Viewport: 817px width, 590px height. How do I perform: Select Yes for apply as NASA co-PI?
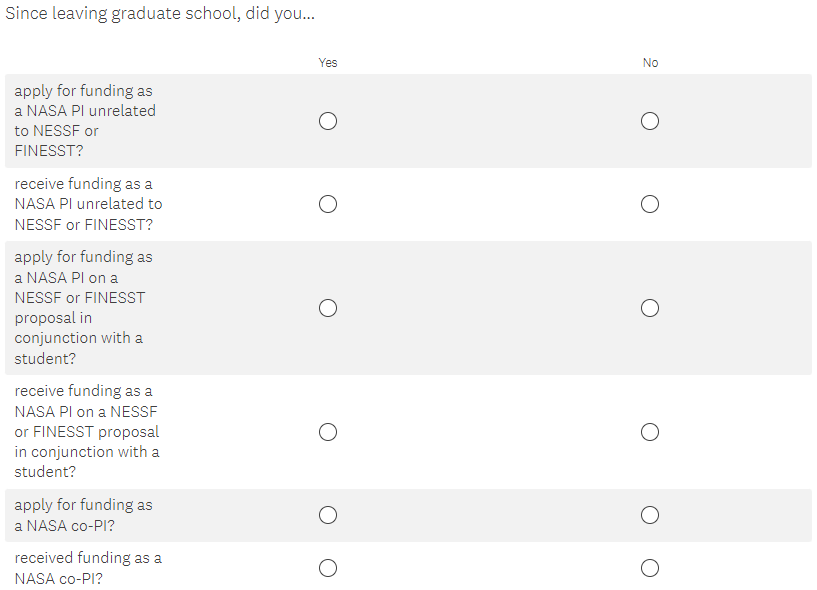click(328, 515)
